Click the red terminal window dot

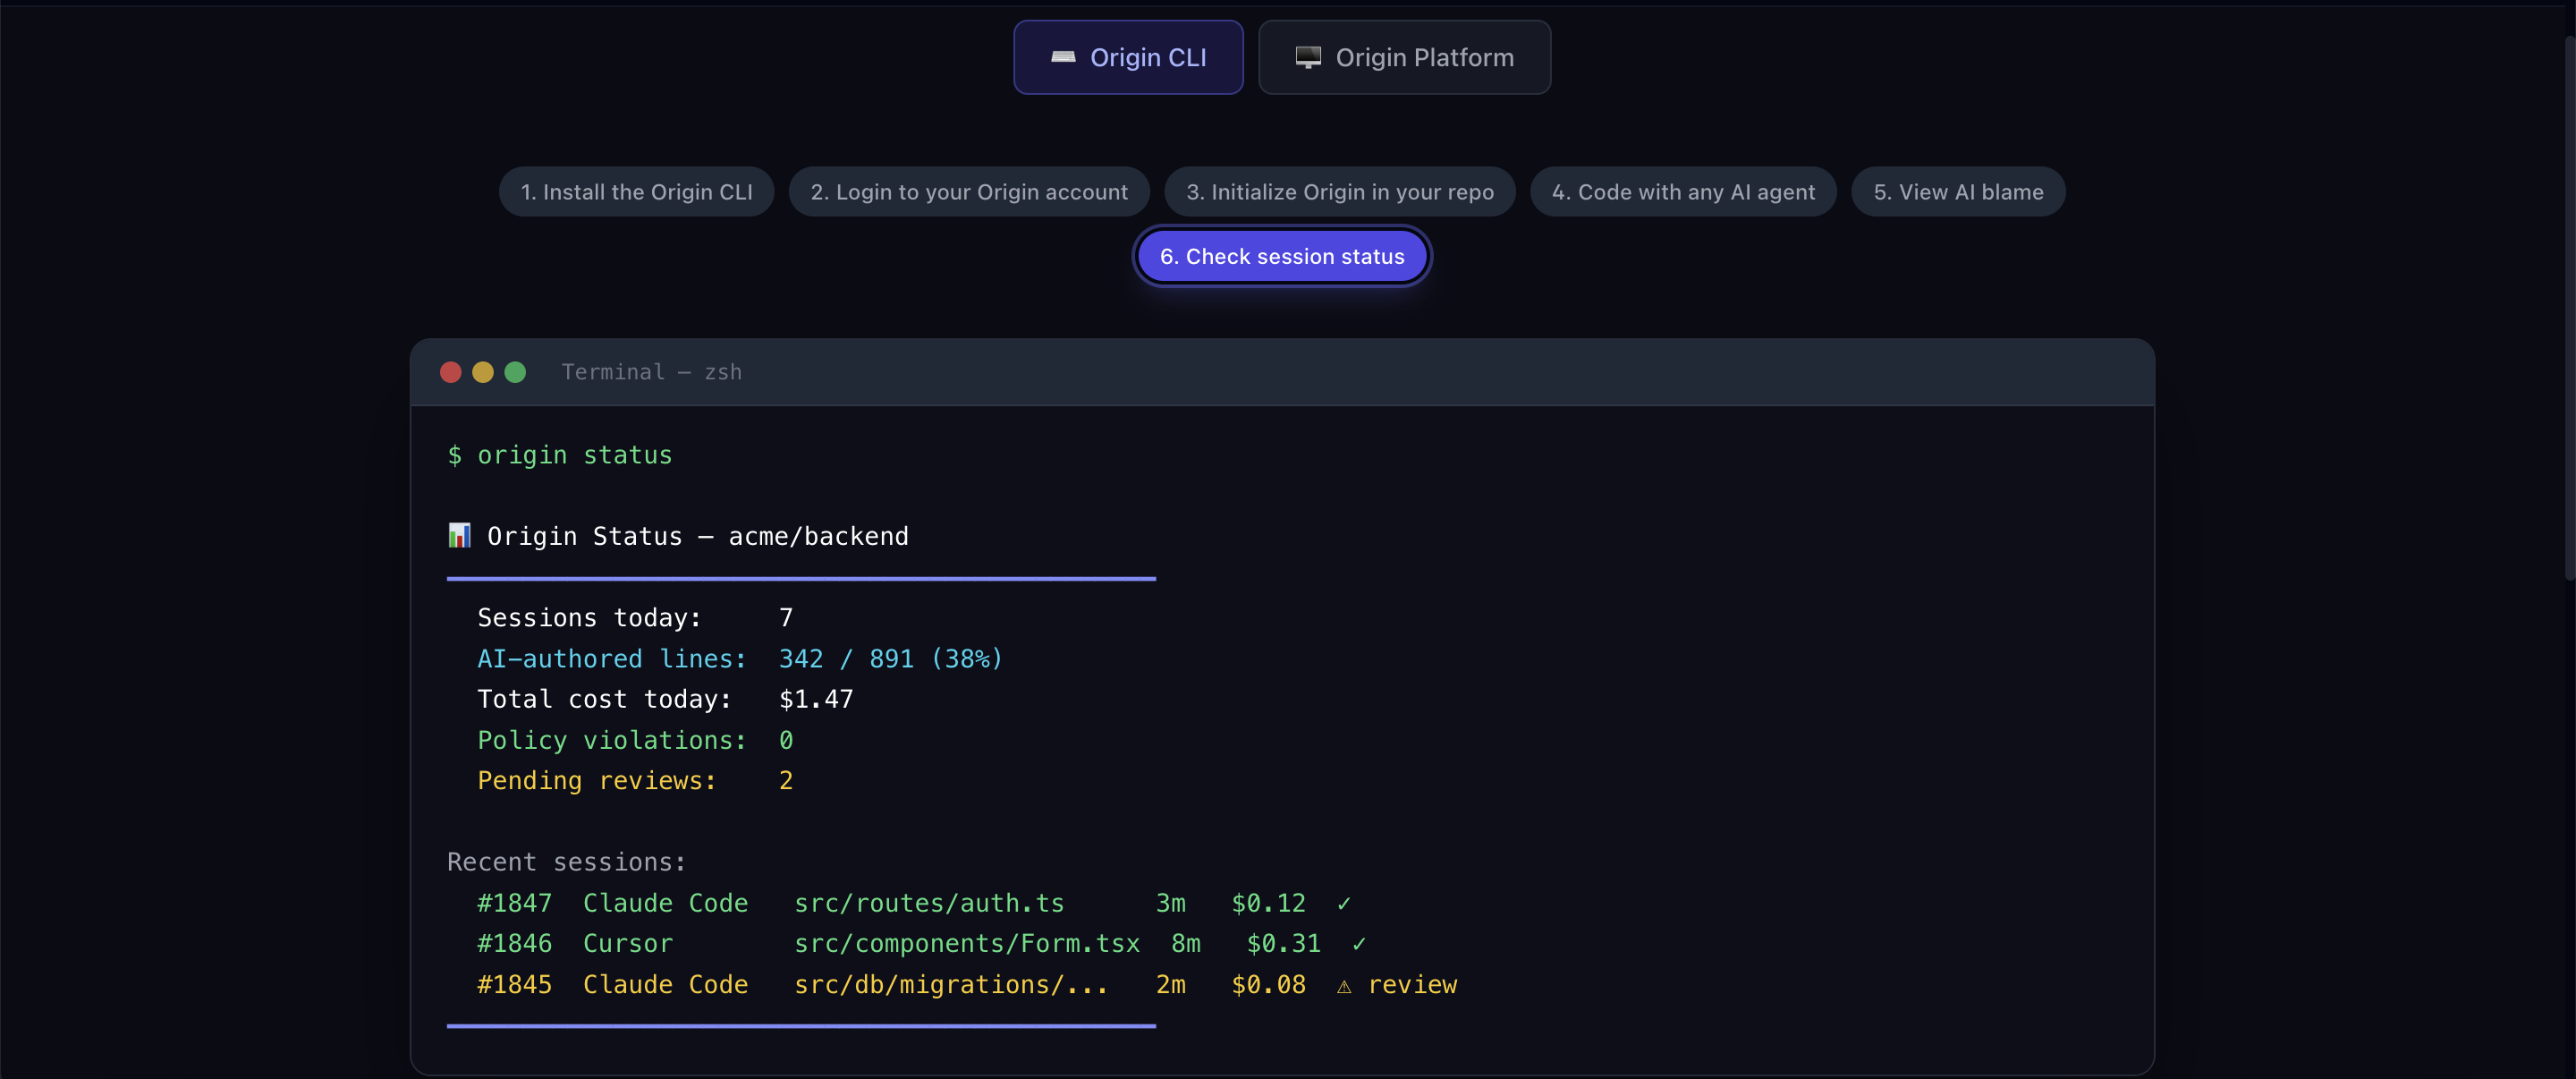pos(451,372)
